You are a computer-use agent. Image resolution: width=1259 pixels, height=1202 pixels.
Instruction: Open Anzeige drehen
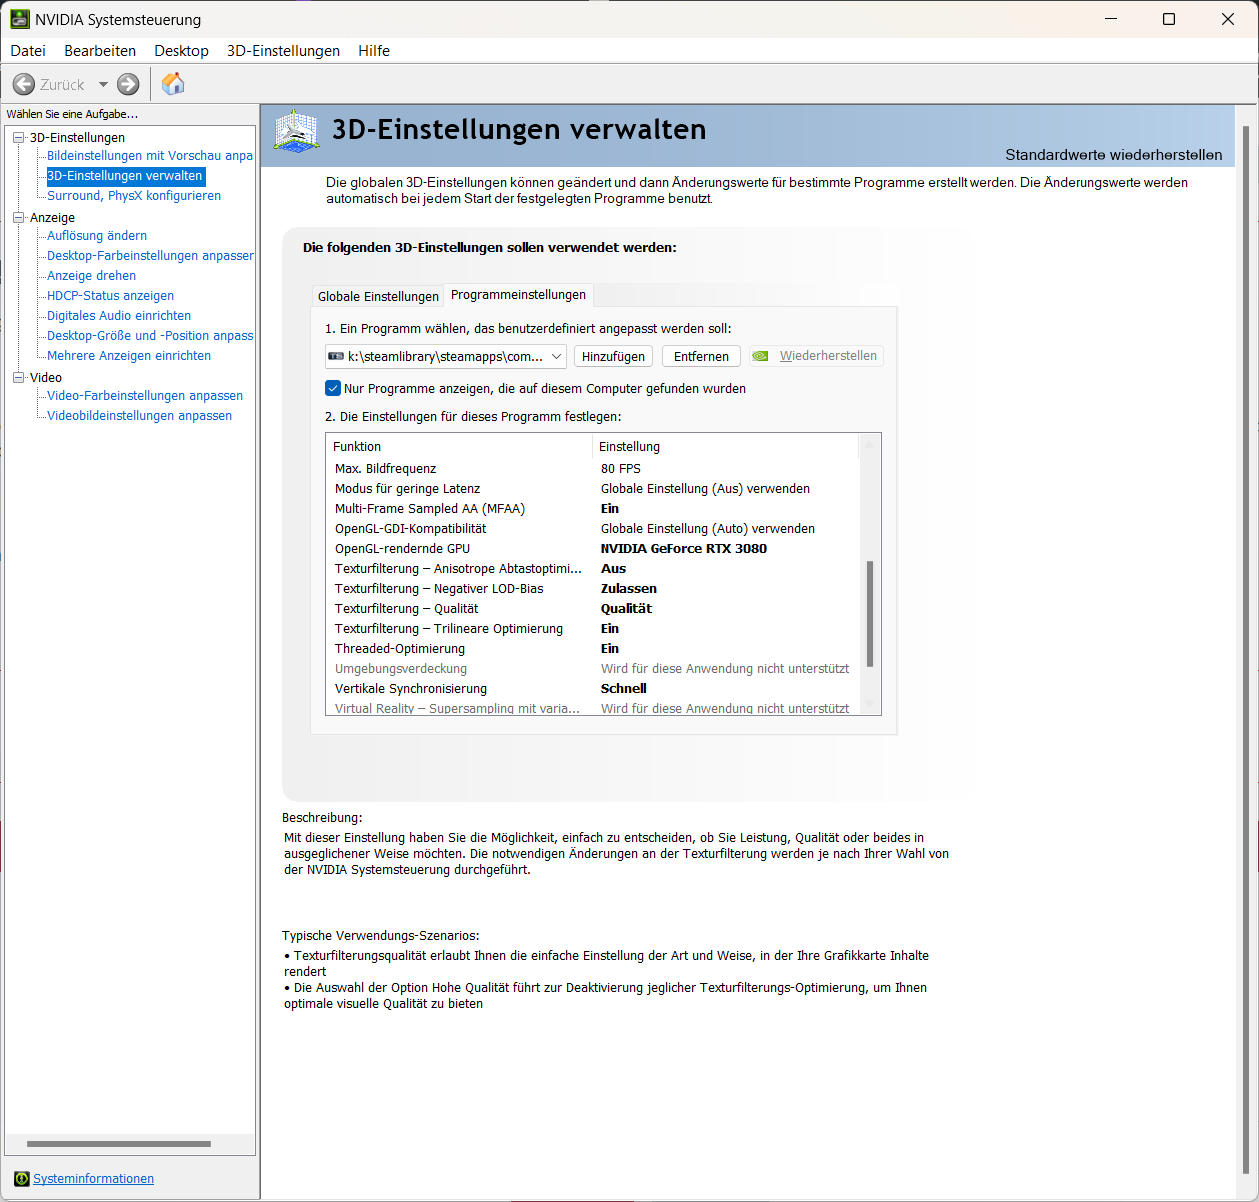tap(91, 276)
